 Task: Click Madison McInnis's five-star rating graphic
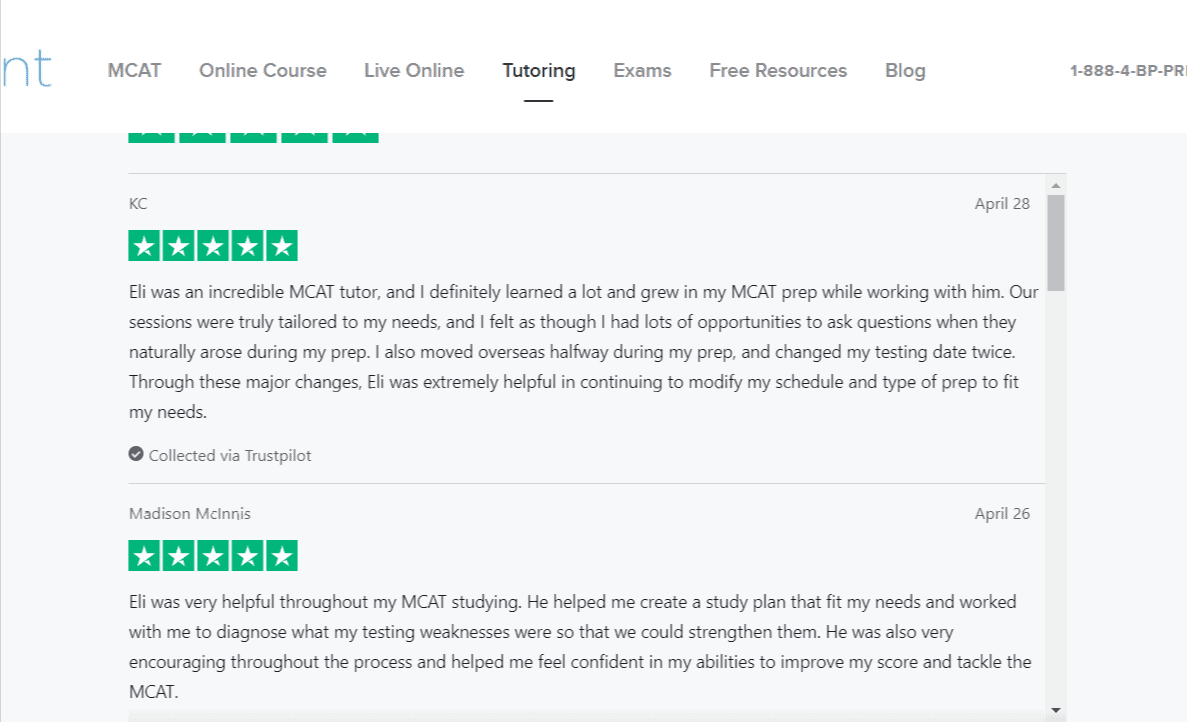tap(213, 556)
